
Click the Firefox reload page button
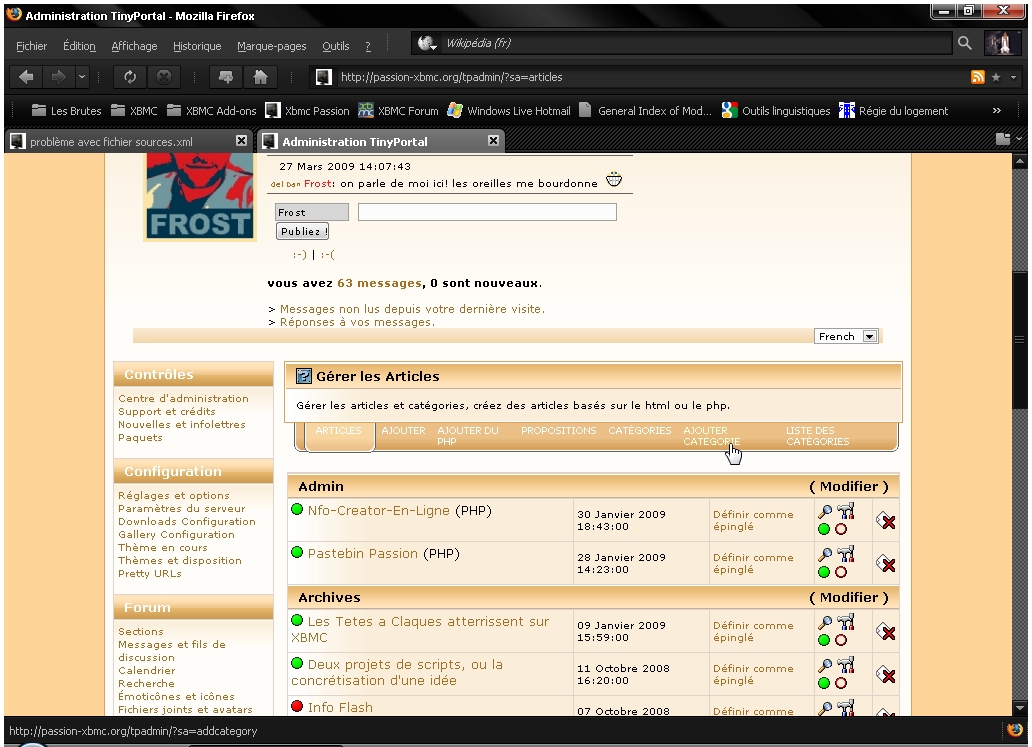point(130,77)
